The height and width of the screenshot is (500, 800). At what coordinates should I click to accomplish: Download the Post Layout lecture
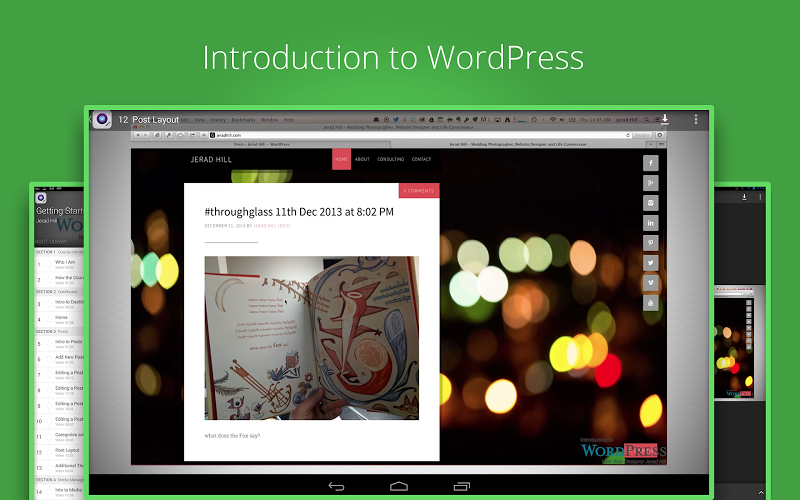tap(665, 119)
